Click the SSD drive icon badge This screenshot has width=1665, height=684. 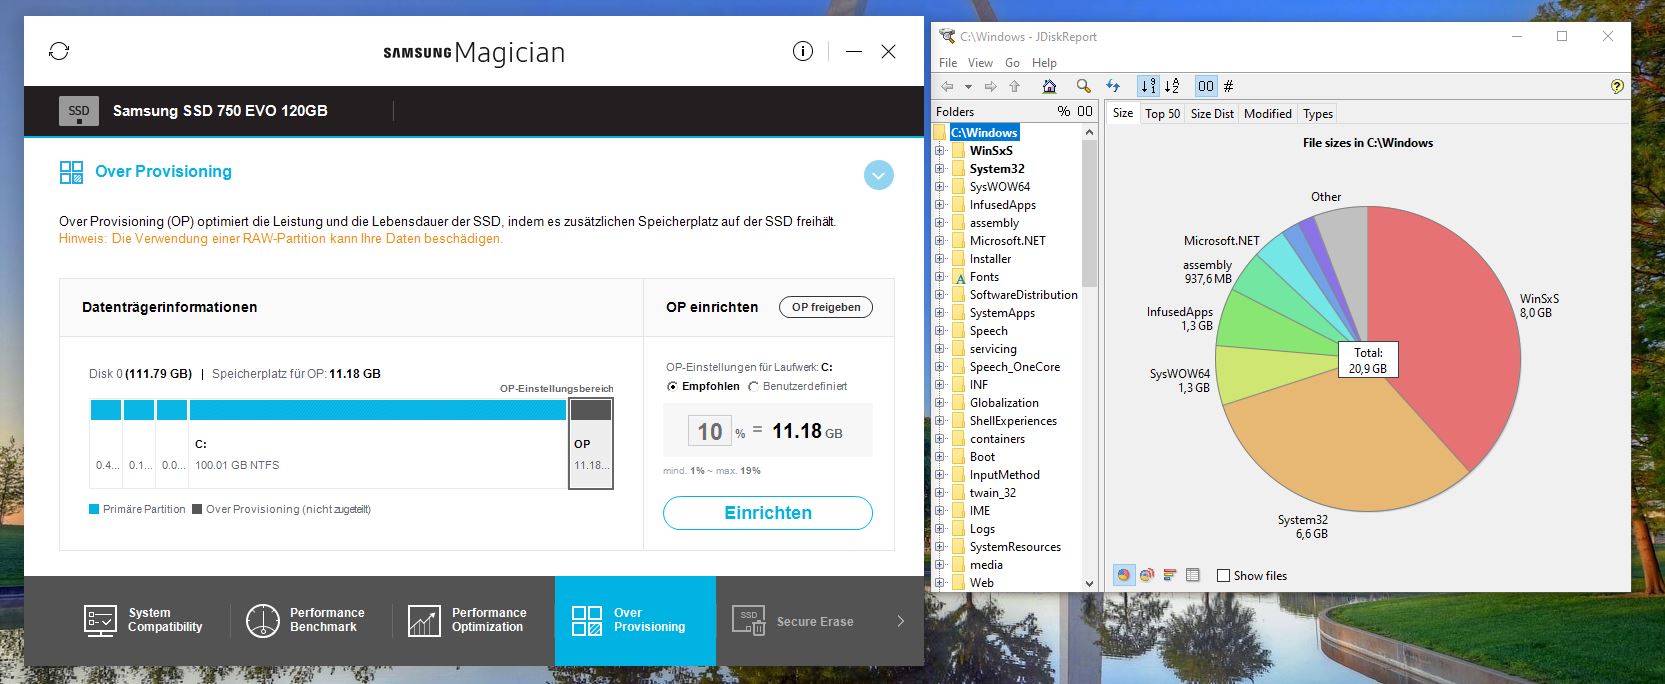pos(79,111)
